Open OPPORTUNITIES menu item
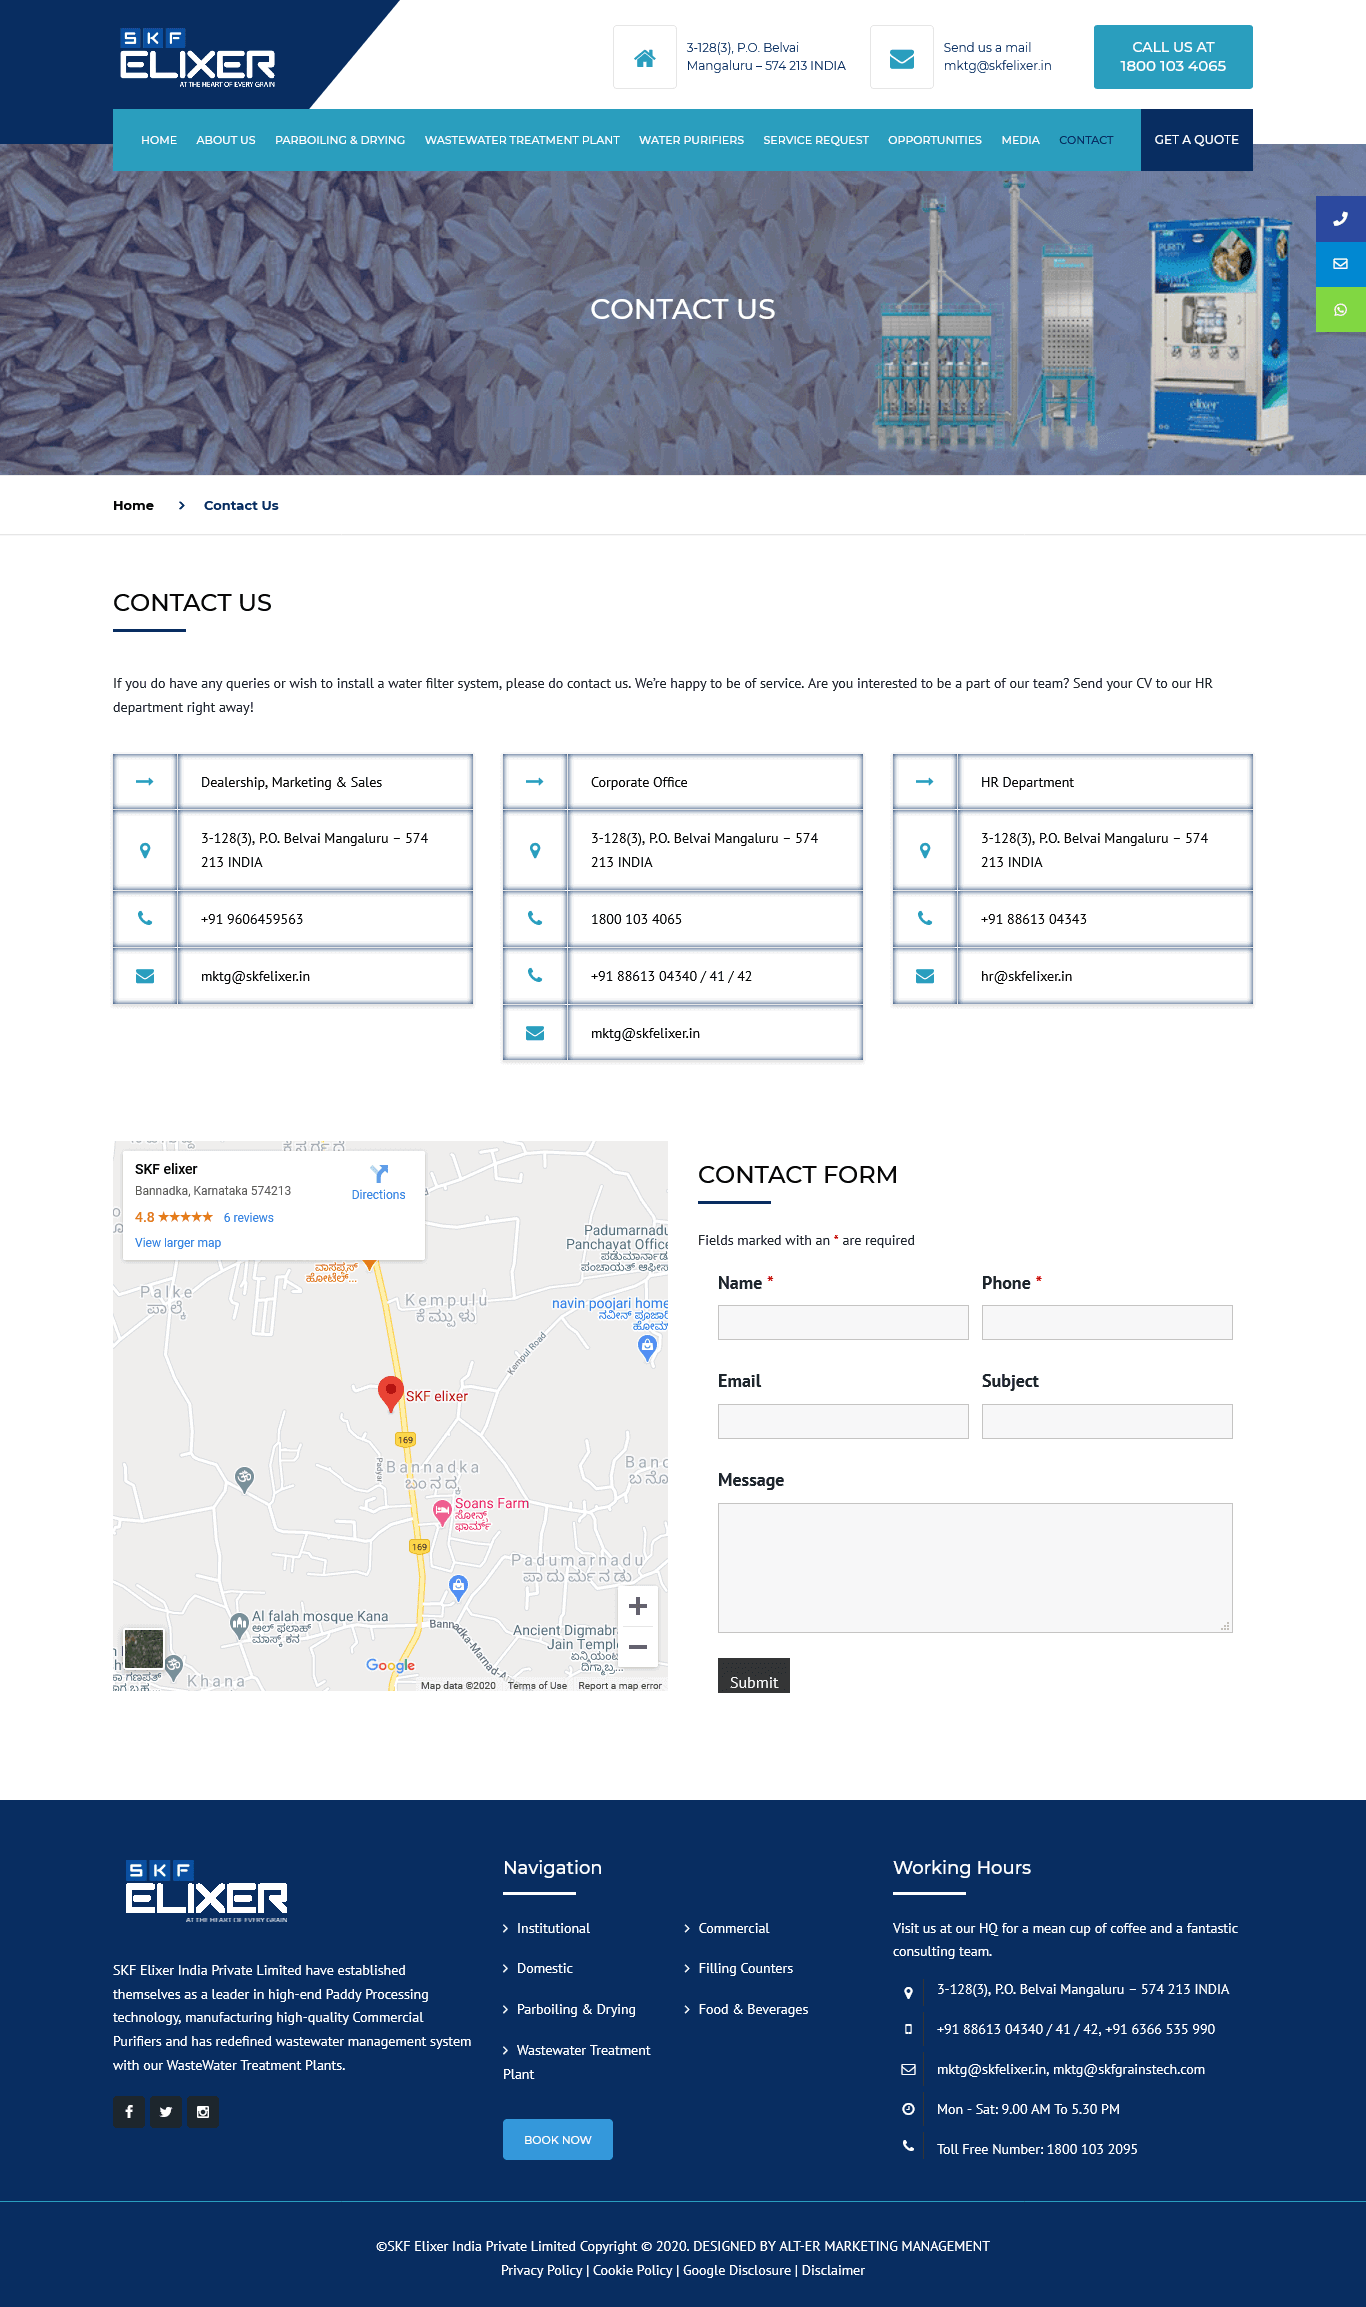Viewport: 1366px width, 2307px height. [935, 140]
